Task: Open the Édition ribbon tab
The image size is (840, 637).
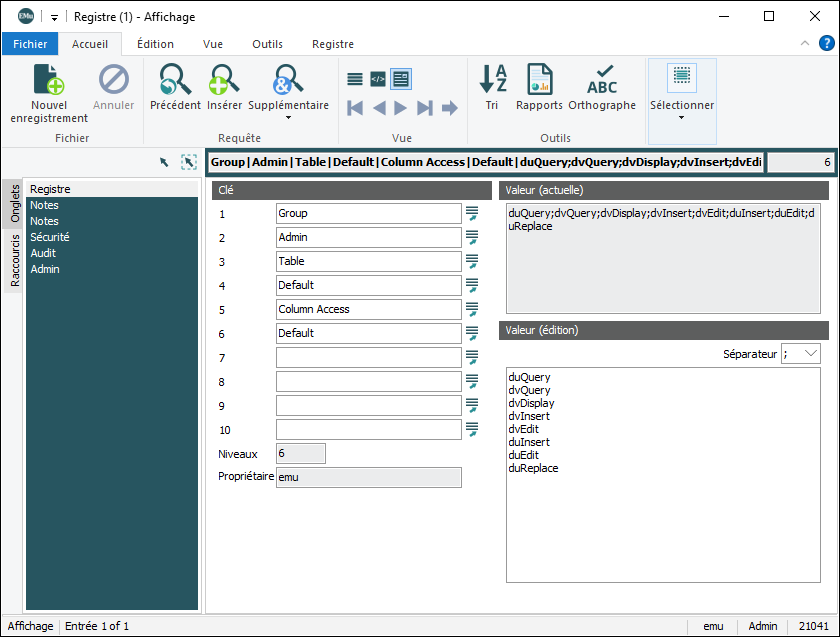Action: click(x=155, y=44)
